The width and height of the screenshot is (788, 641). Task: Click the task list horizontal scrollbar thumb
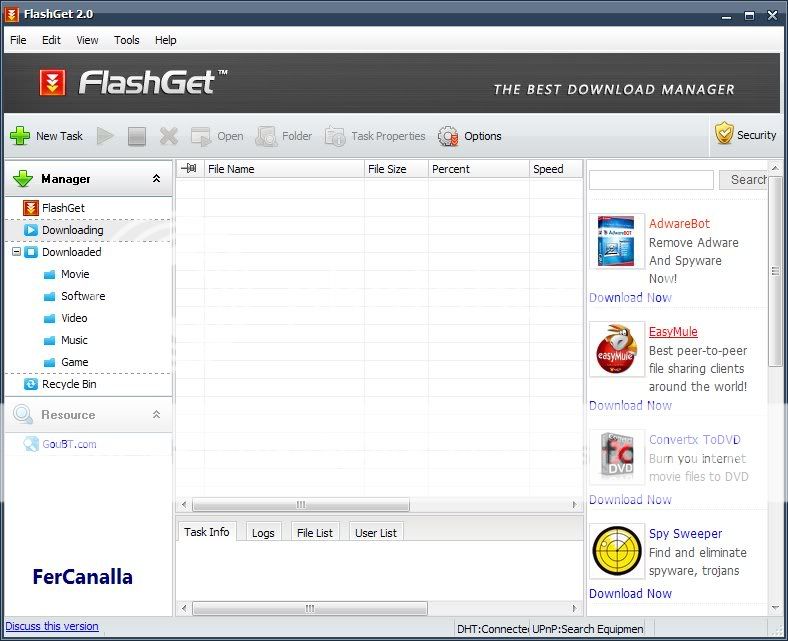301,504
